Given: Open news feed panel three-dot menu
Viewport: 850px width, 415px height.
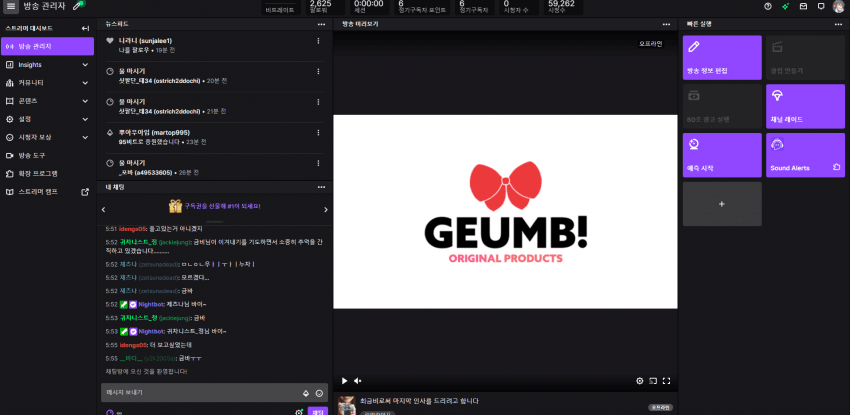Looking at the screenshot, I should pos(321,24).
